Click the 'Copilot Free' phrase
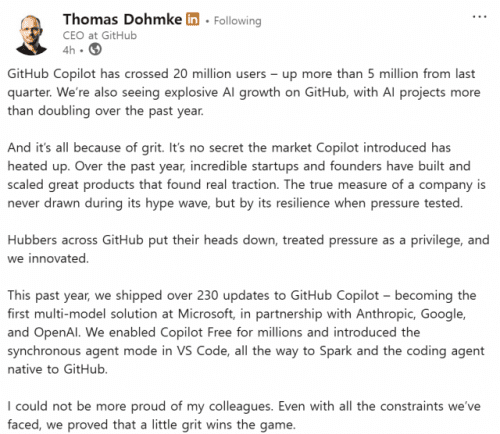The width and height of the screenshot is (500, 434). pos(196,332)
